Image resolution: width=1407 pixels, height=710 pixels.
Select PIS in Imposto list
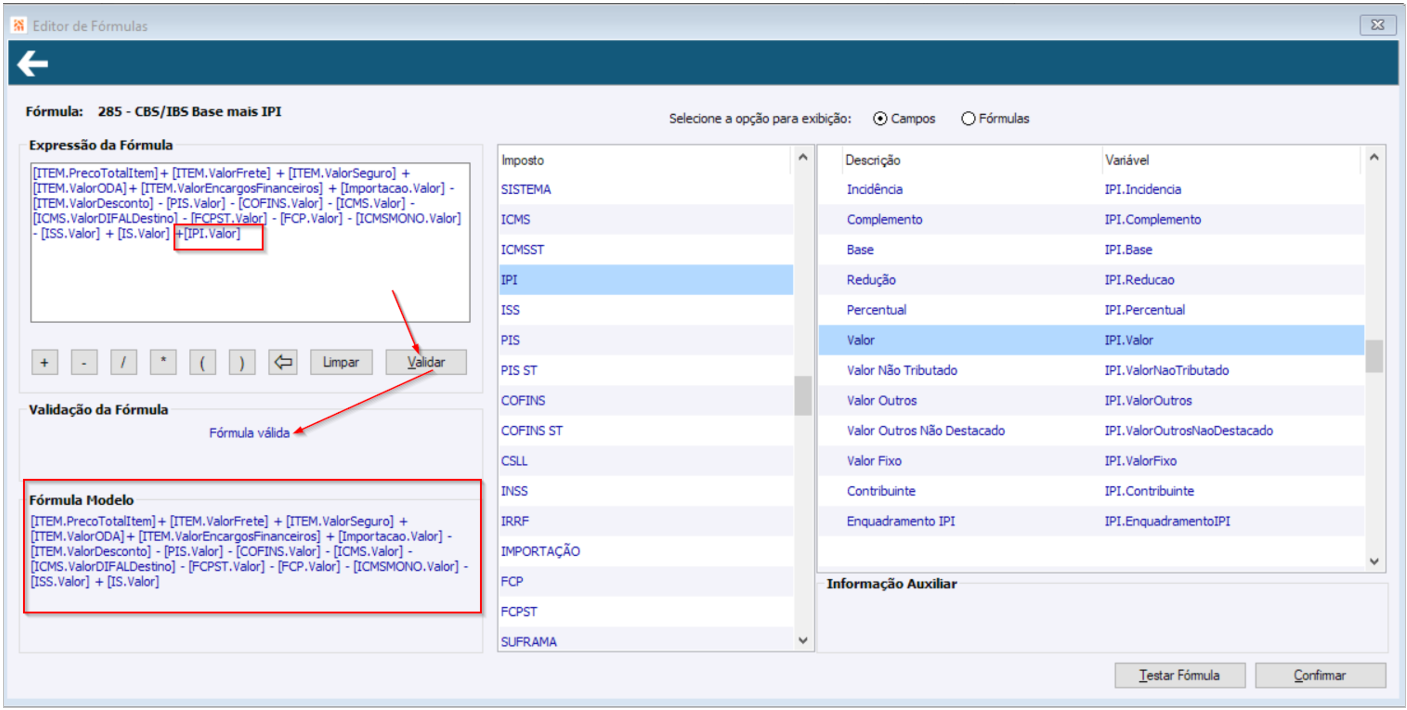pyautogui.click(x=646, y=340)
